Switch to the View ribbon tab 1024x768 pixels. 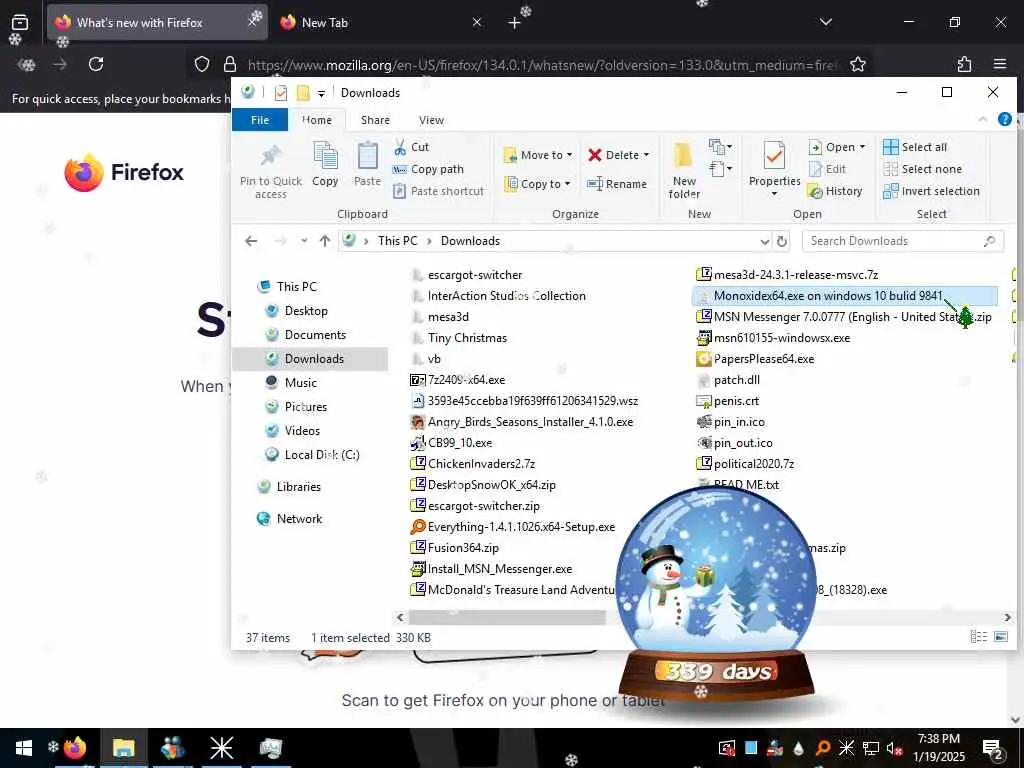431,120
